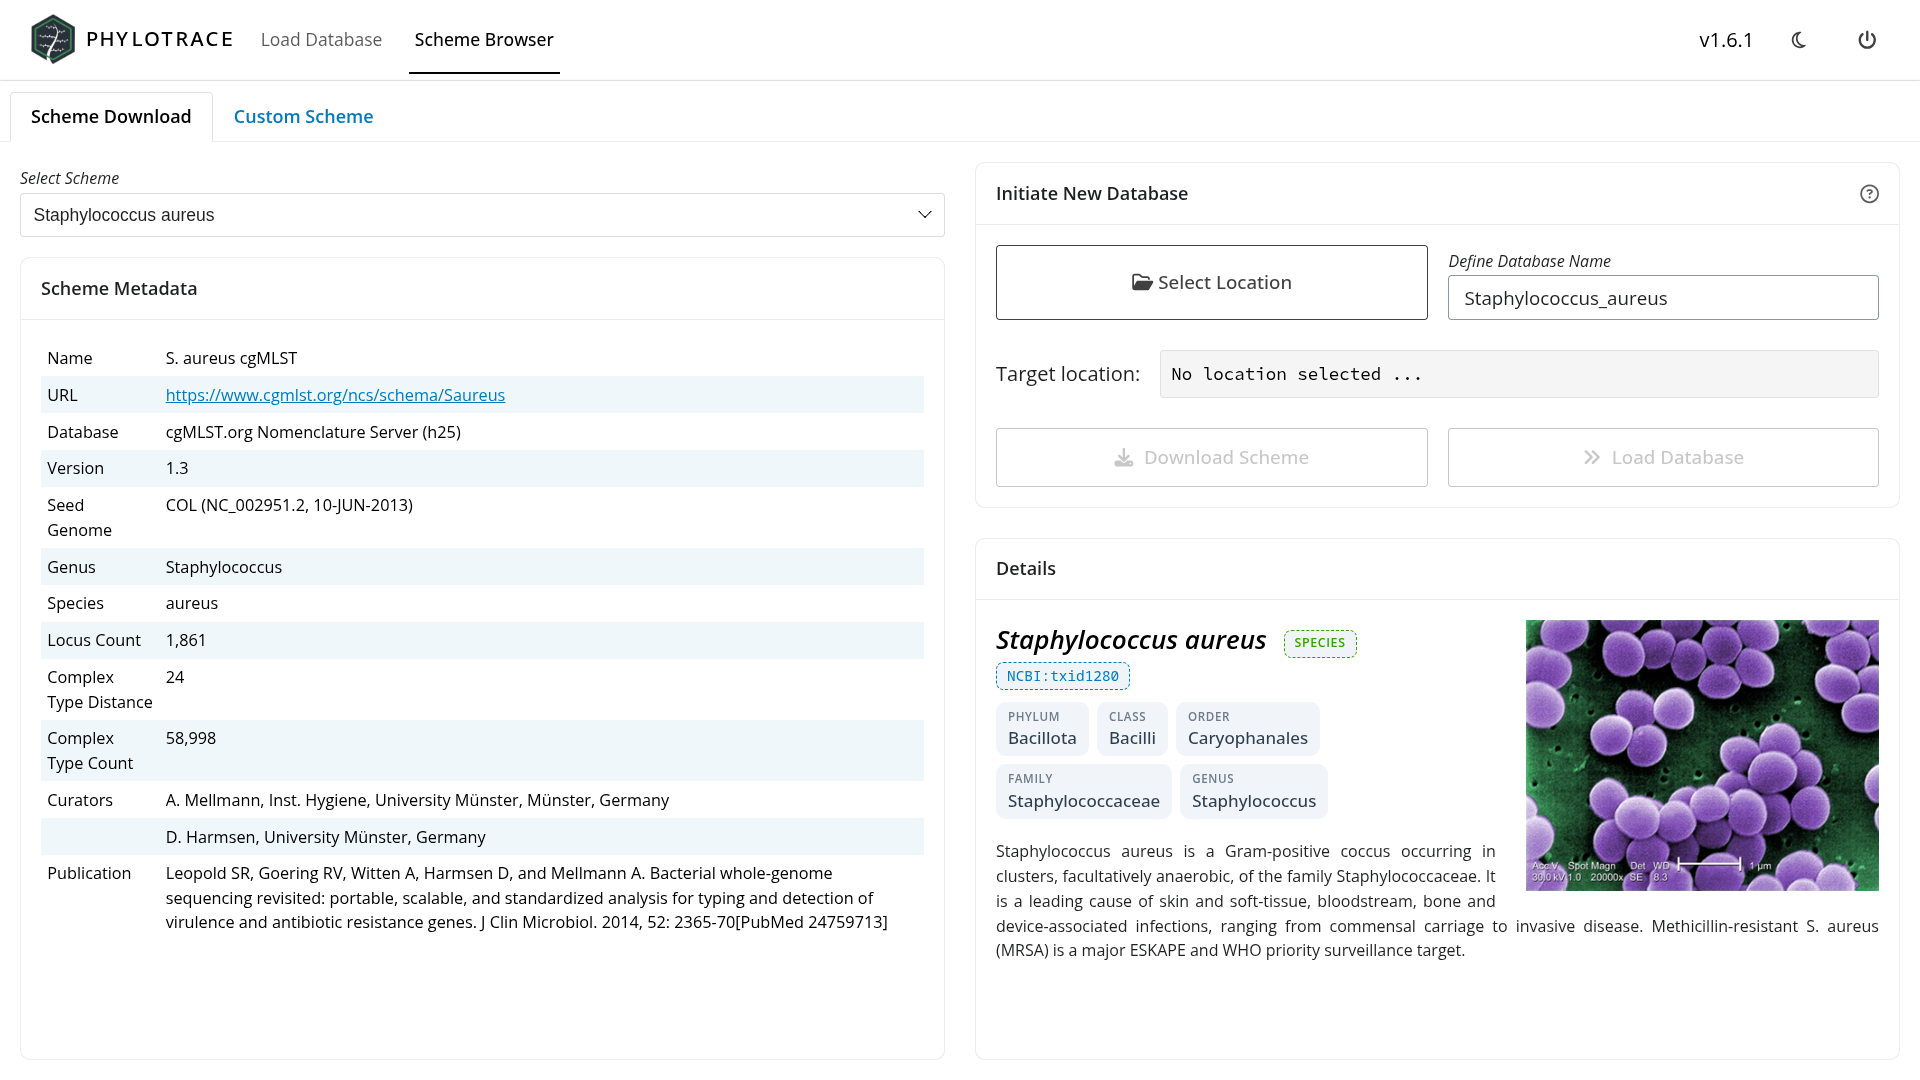This screenshot has width=1920, height=1080.
Task: Click the Order Caryophanales chip
Action: (x=1247, y=729)
